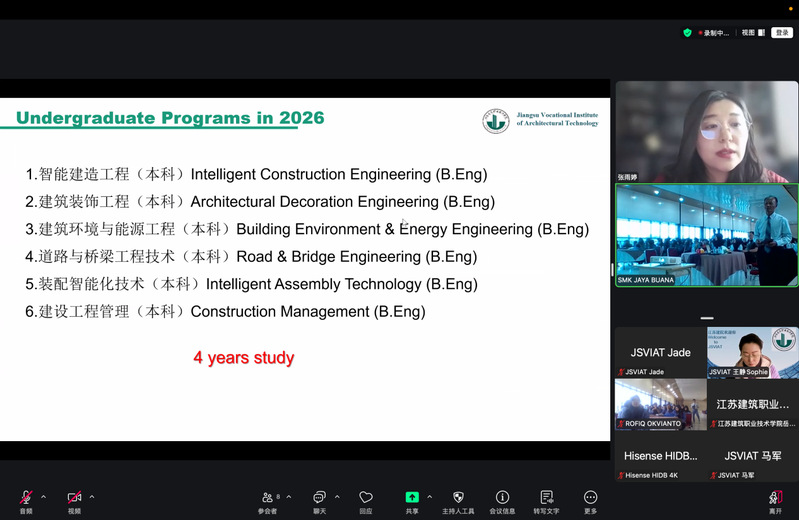
Task: Open transcription (转写文字) icon
Action: 546,498
